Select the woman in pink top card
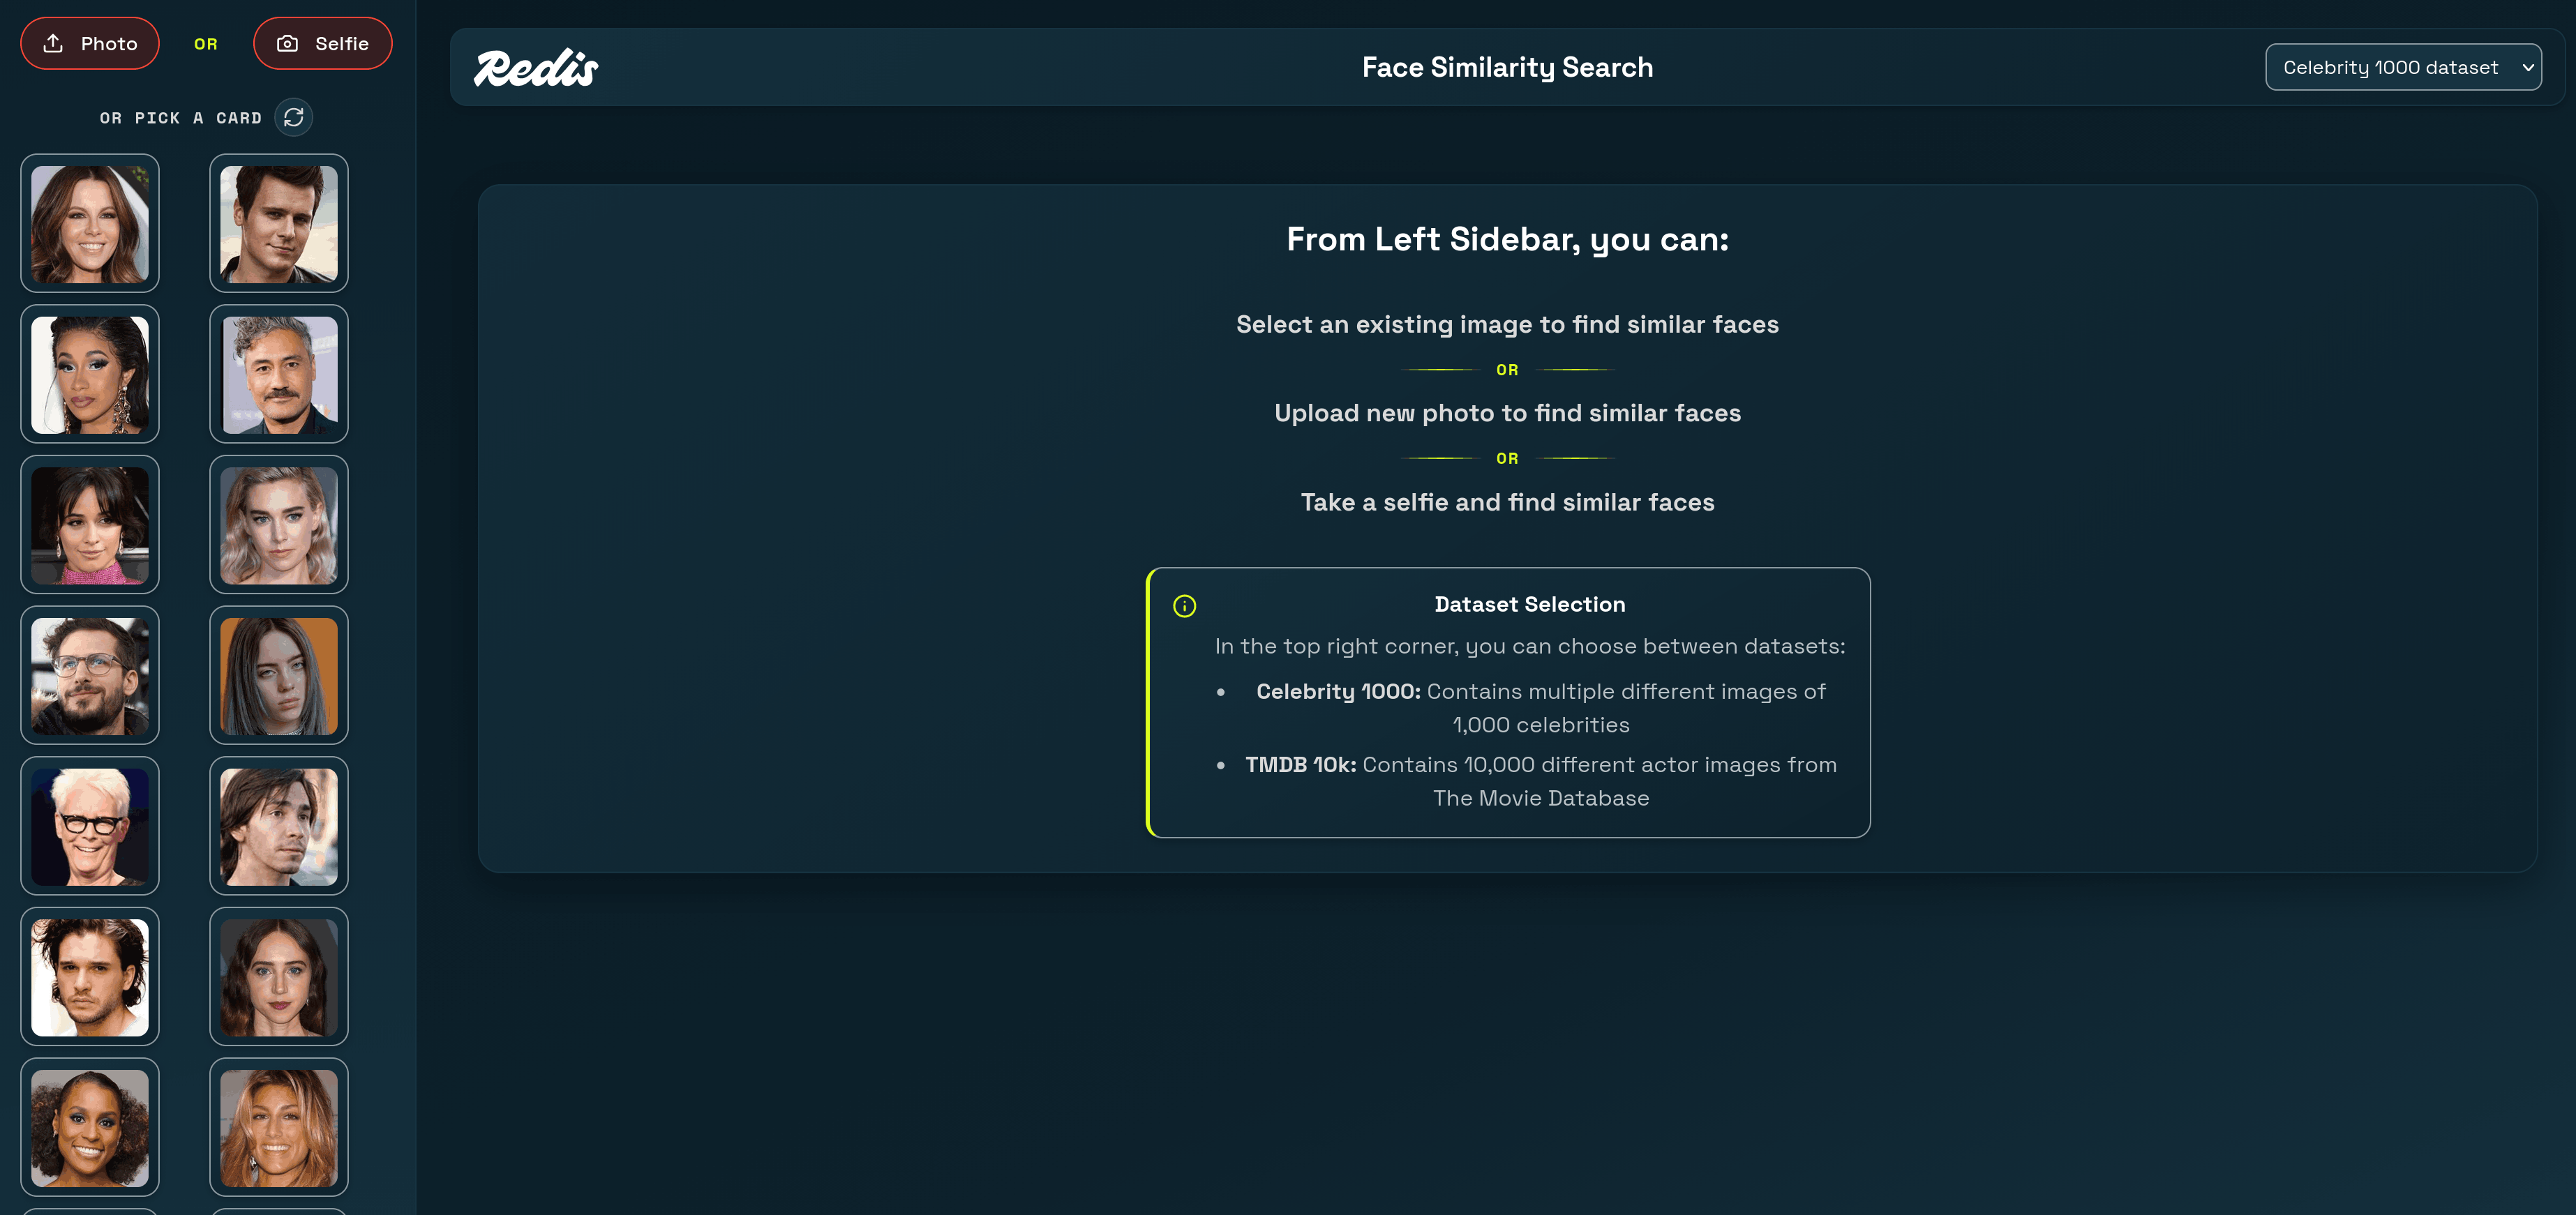The height and width of the screenshot is (1215, 2576). pos(90,525)
